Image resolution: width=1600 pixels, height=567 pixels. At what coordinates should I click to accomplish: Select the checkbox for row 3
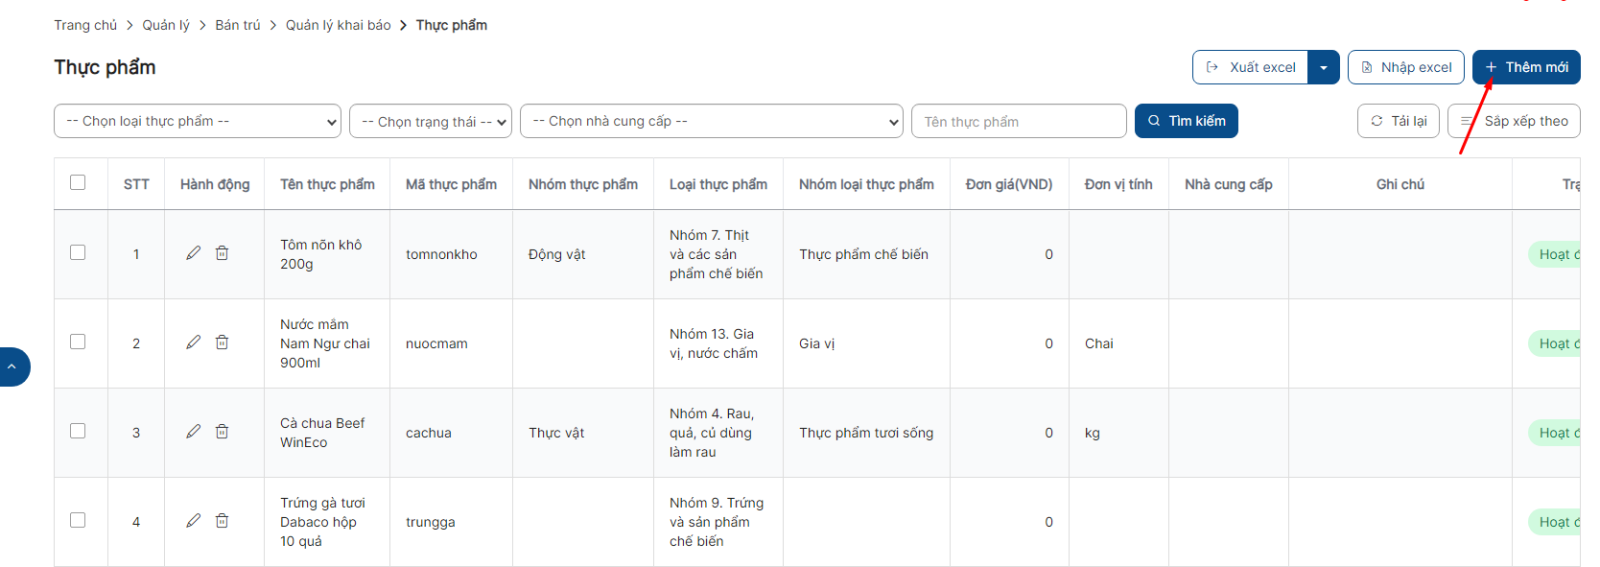[78, 431]
